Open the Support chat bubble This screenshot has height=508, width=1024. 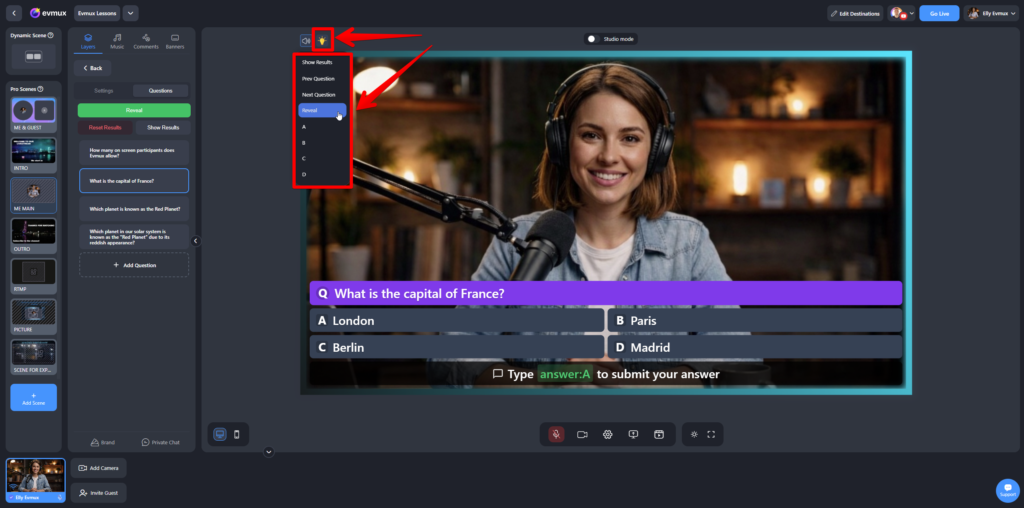click(1006, 490)
